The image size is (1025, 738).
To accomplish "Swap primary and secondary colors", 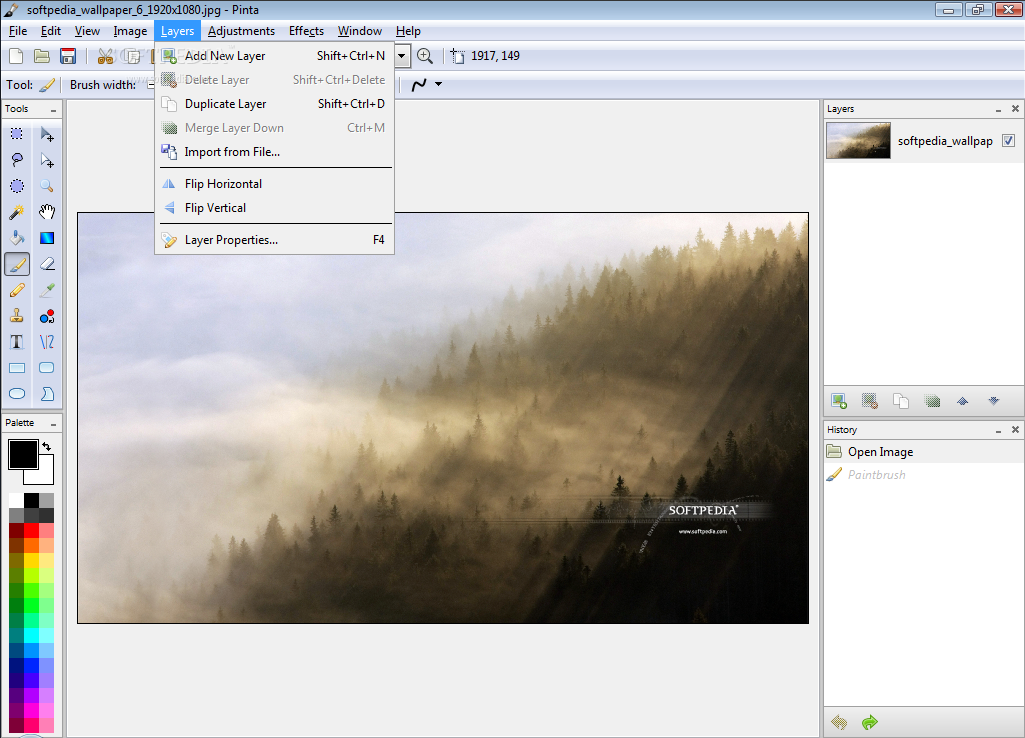I will point(47,447).
